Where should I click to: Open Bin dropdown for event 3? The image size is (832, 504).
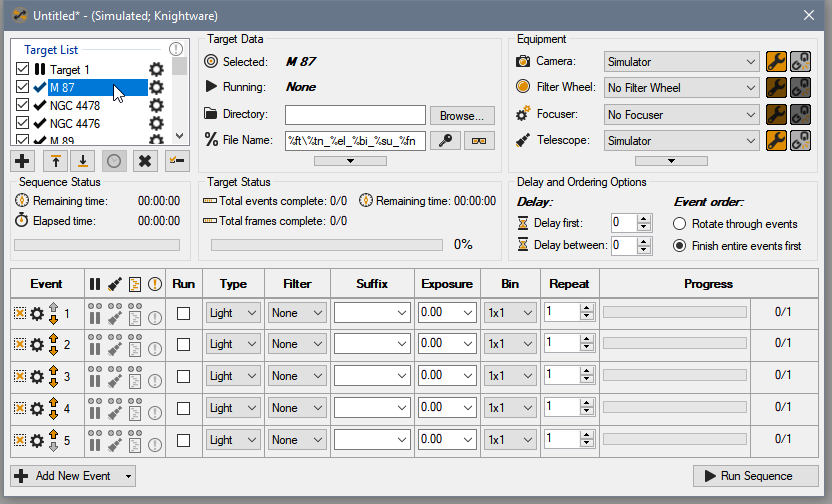tap(510, 376)
